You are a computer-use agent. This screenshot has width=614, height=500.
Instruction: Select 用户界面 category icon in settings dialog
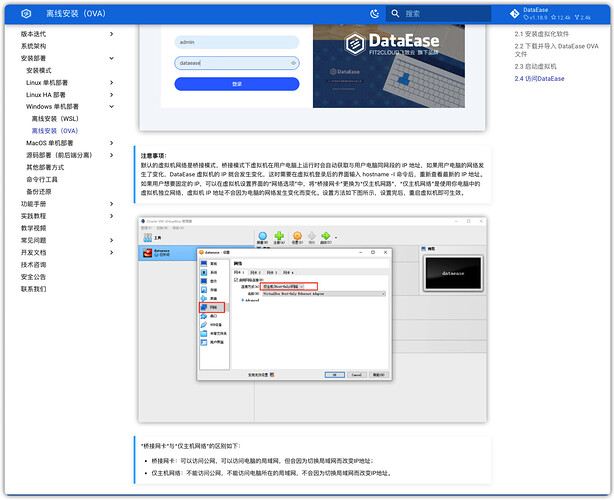[x=204, y=342]
